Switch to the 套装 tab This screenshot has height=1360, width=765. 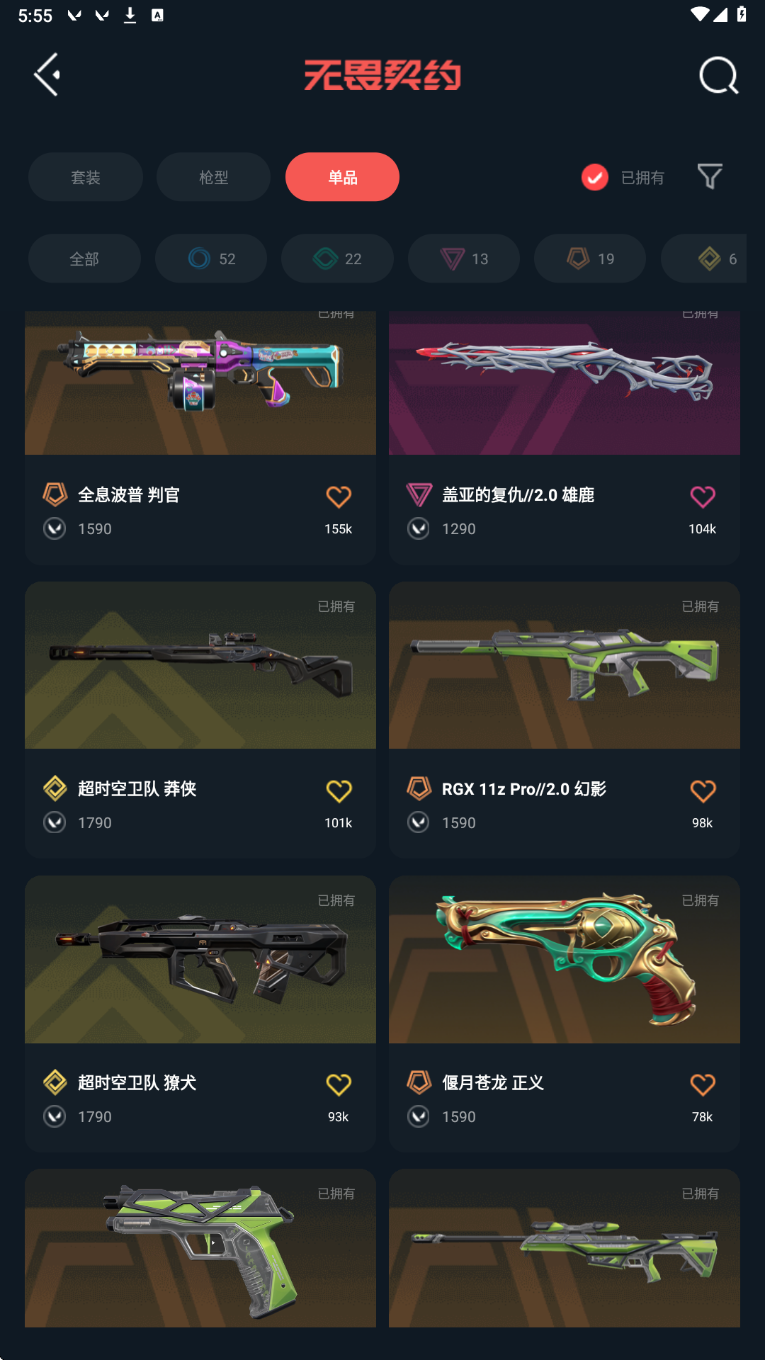click(85, 177)
